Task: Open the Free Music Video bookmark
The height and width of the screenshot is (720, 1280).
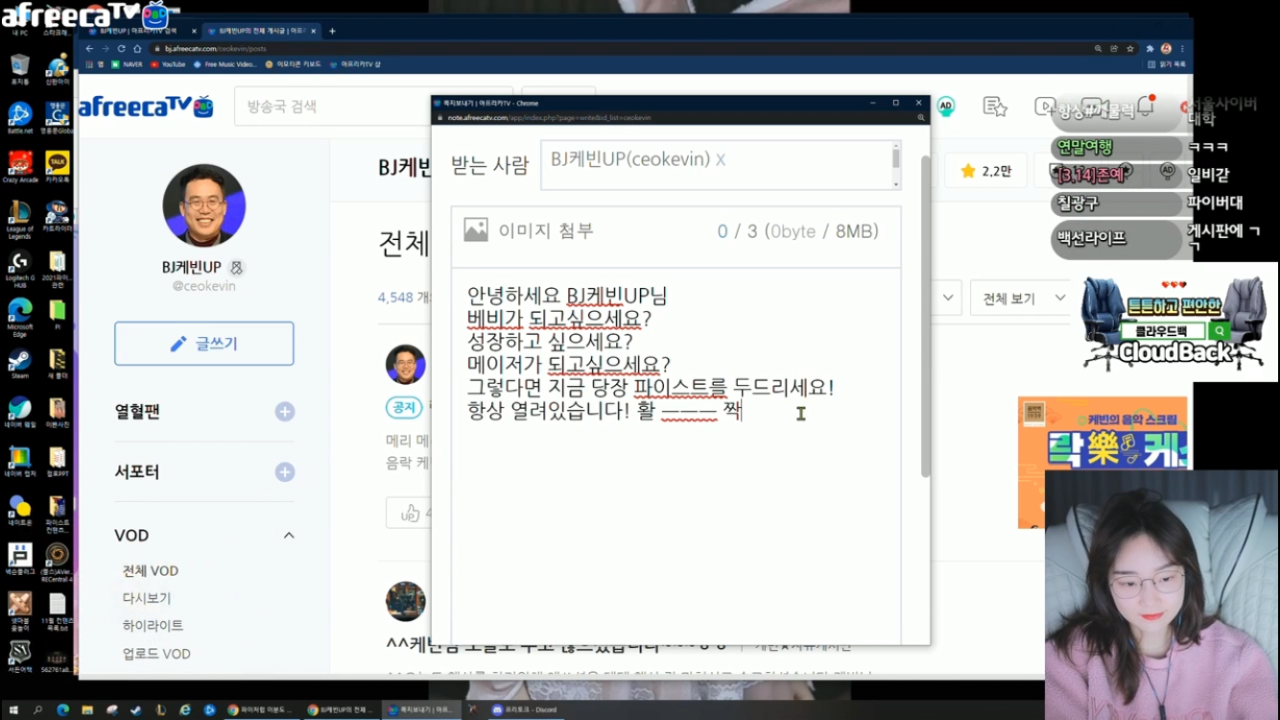Action: 225,64
